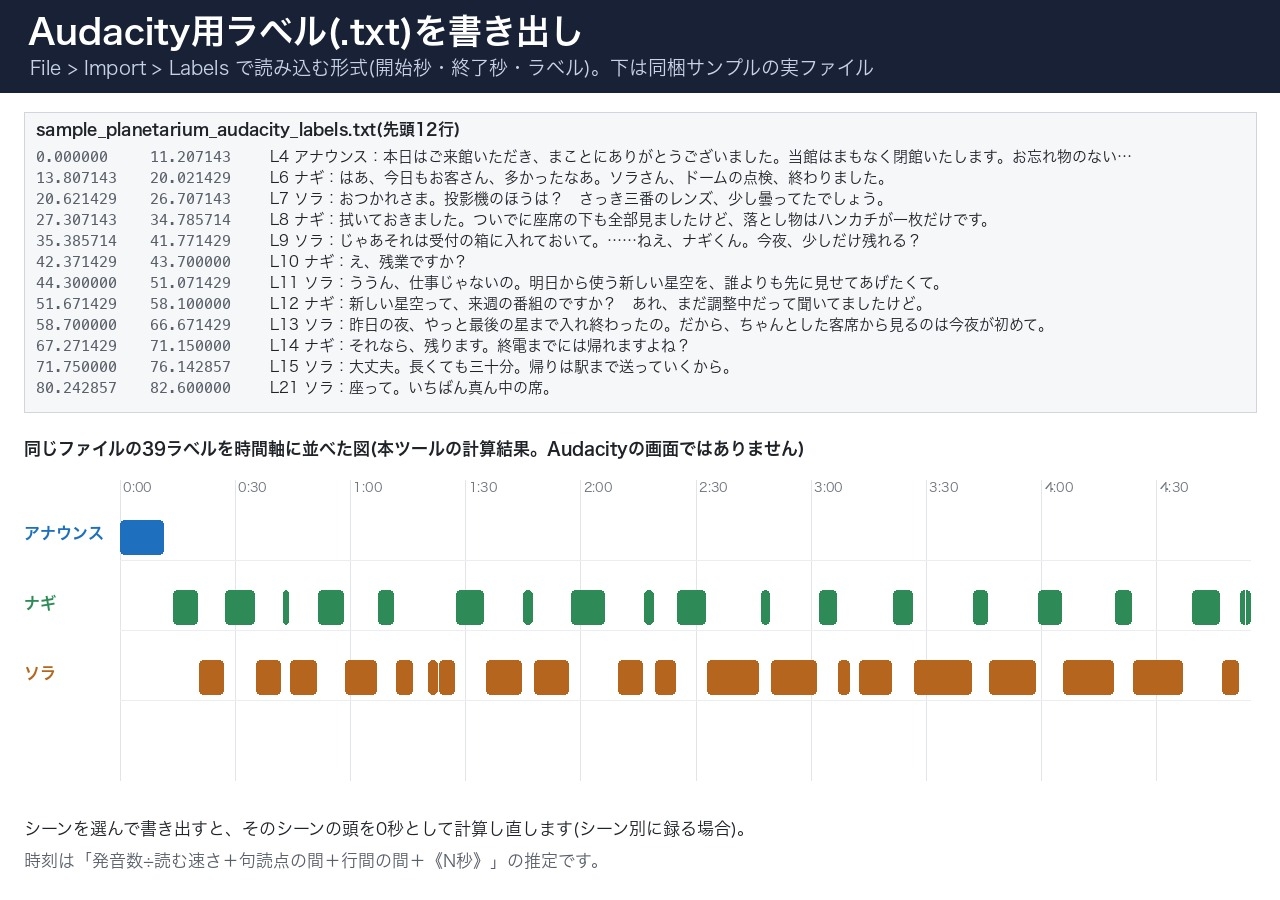Select the L9 ソラ label text

595,241
